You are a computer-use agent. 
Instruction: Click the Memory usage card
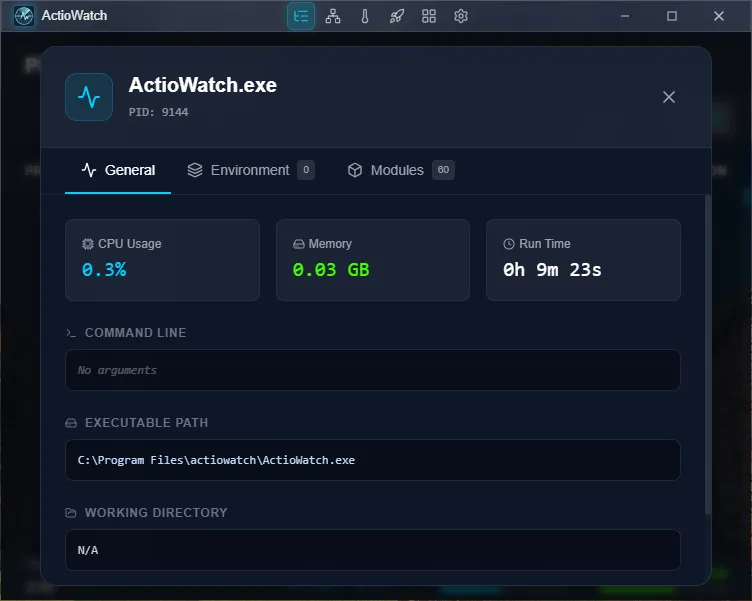click(x=373, y=260)
